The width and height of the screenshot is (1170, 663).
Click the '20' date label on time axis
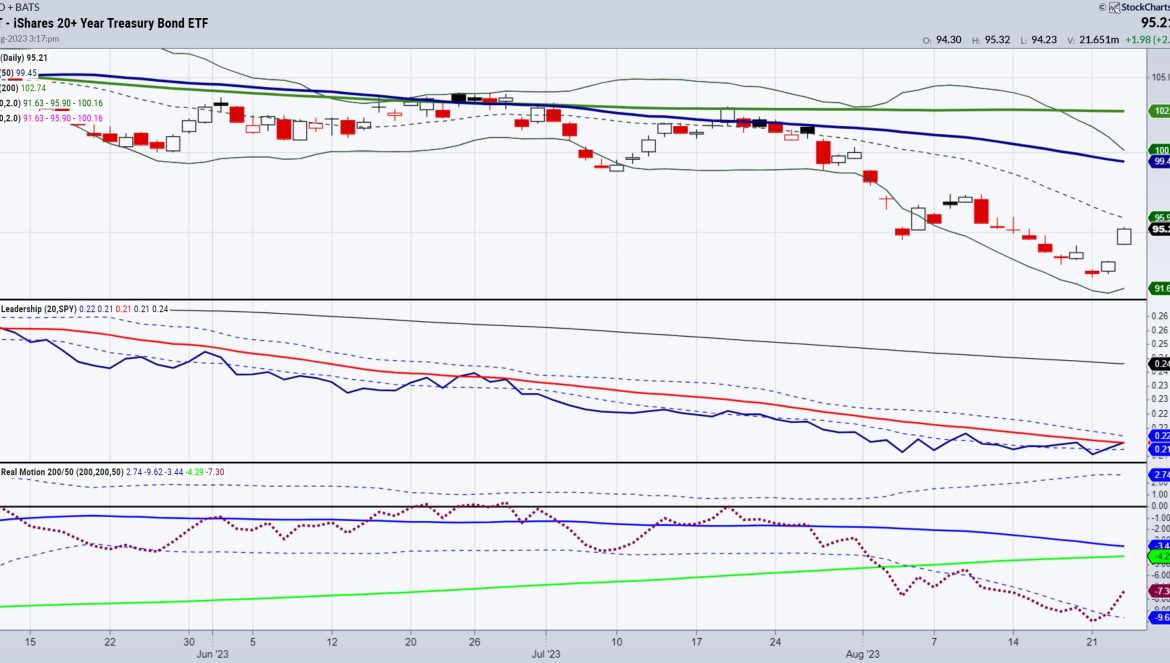tap(410, 641)
